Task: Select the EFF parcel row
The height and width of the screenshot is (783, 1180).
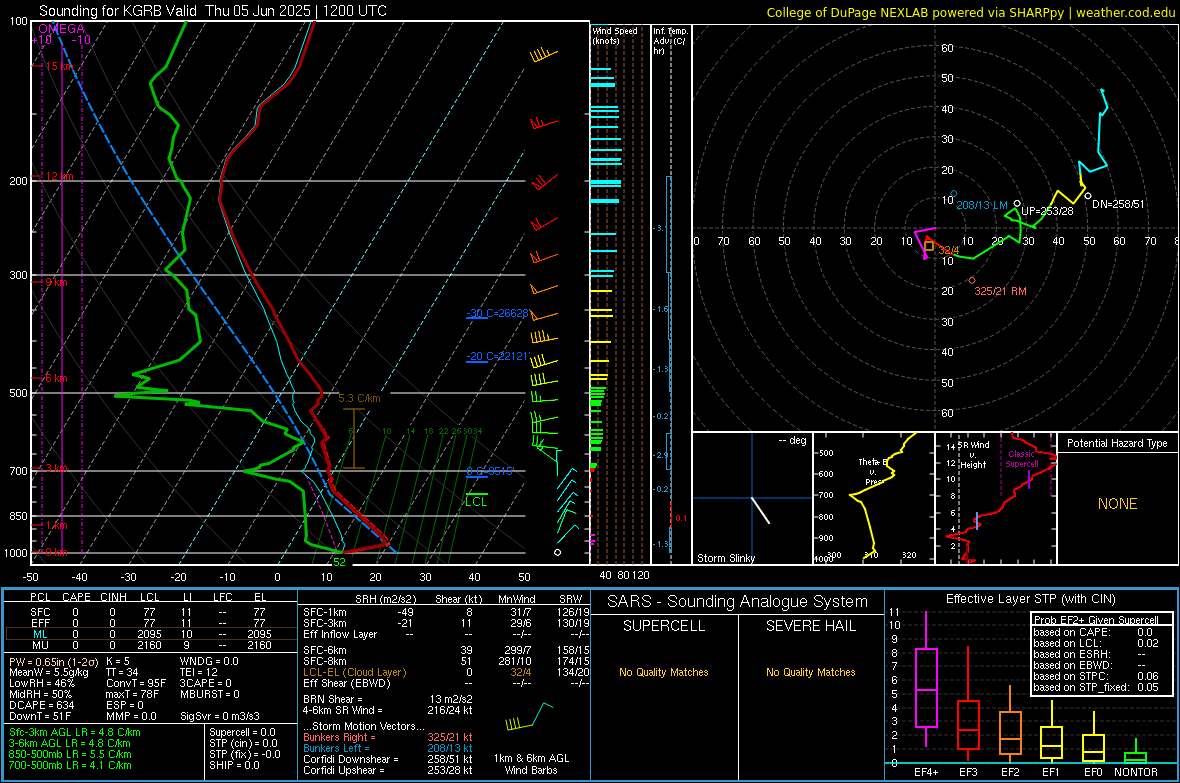Action: coord(150,623)
